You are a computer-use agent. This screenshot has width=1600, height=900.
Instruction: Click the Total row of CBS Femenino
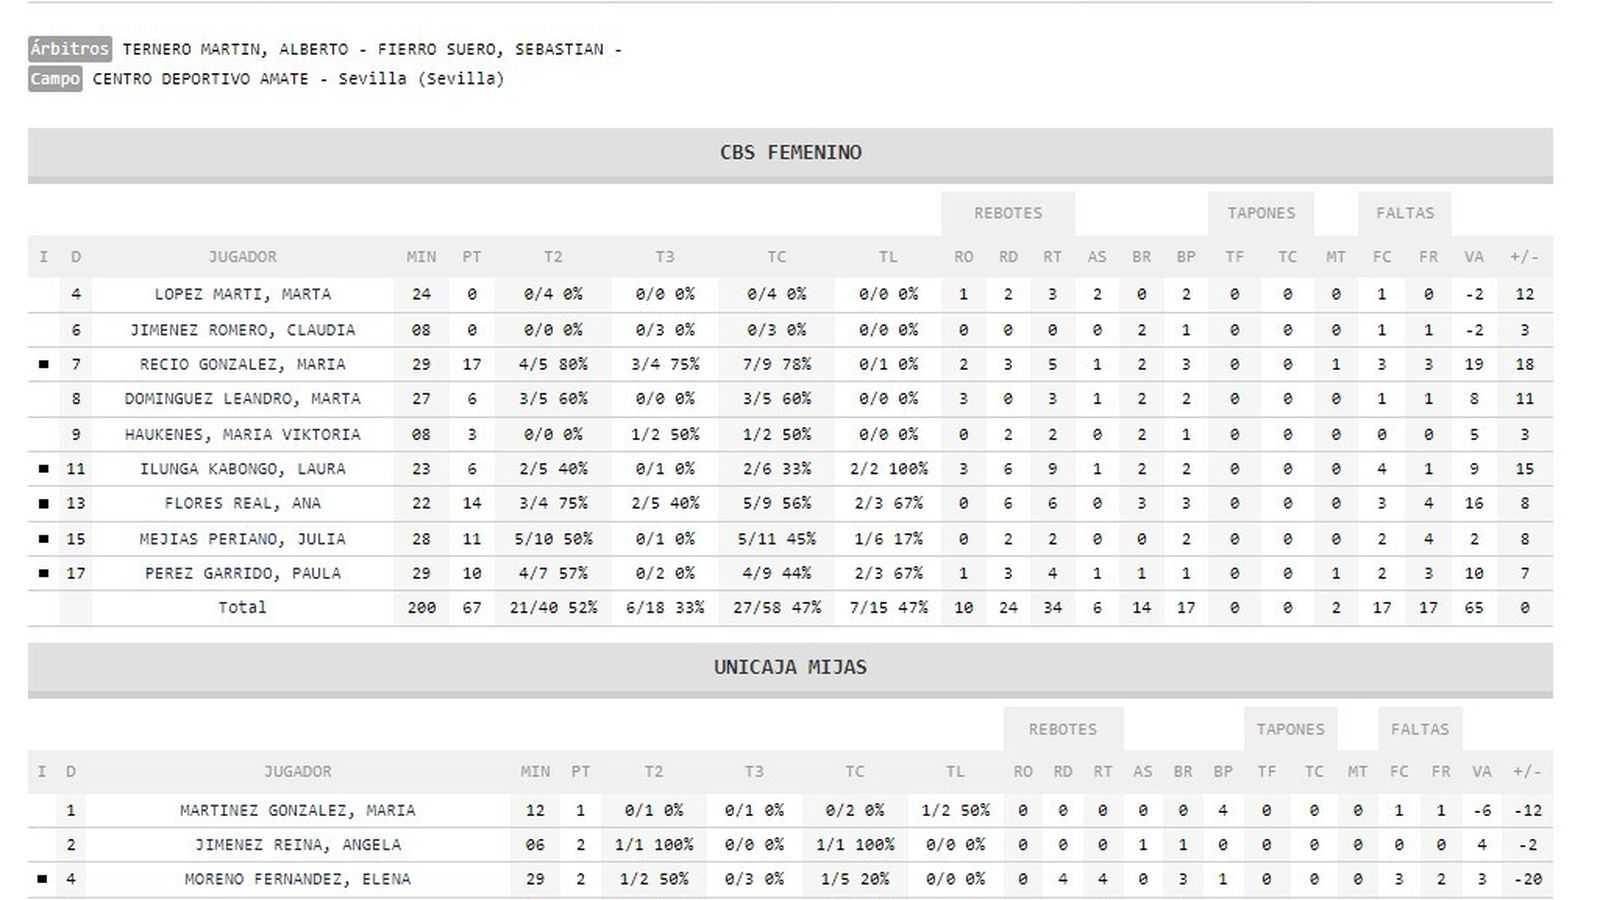click(242, 608)
